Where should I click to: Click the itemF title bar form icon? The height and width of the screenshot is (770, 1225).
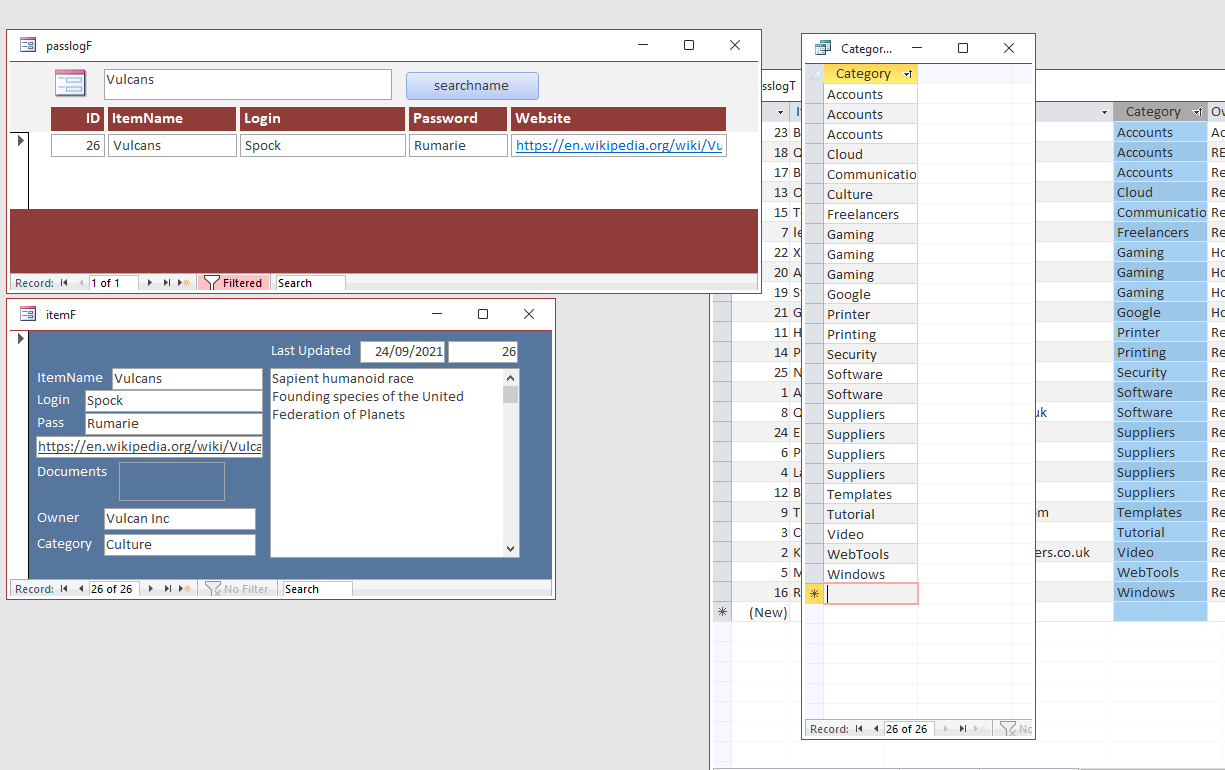click(x=28, y=314)
